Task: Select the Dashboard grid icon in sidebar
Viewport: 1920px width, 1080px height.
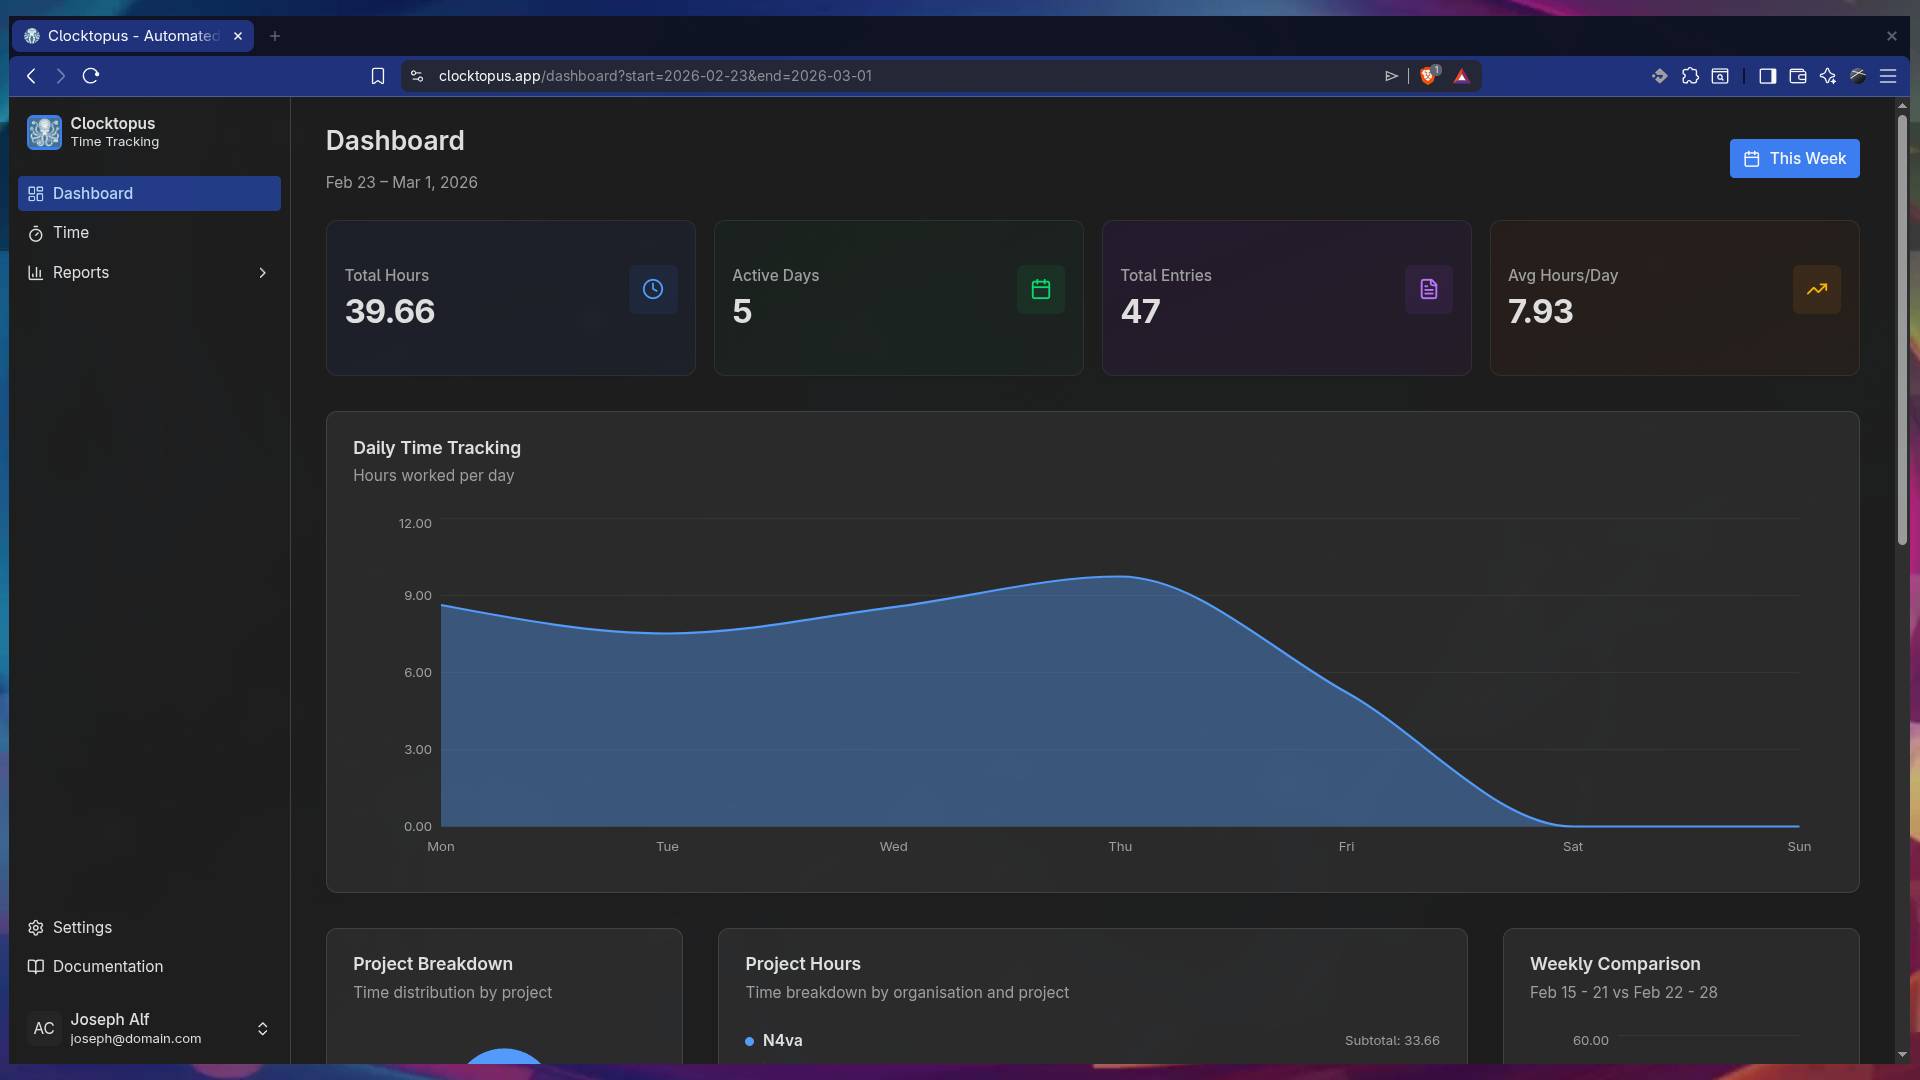Action: (36, 193)
